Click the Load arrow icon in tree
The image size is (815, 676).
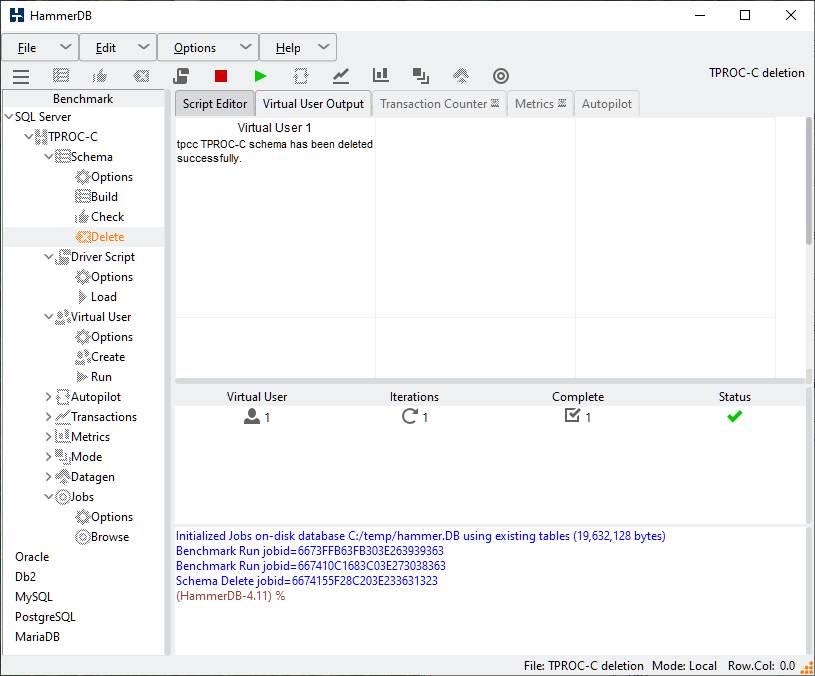(82, 297)
